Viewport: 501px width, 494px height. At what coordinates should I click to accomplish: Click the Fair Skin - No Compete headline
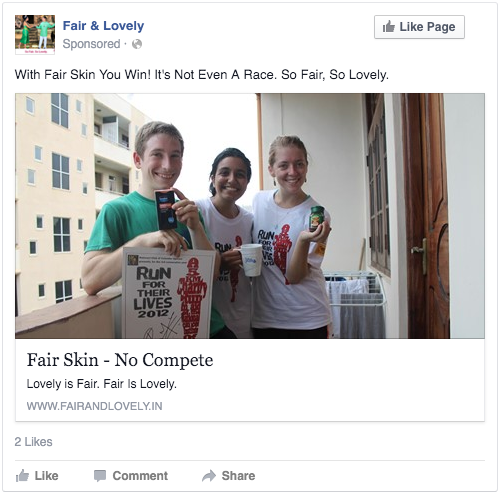(120, 360)
